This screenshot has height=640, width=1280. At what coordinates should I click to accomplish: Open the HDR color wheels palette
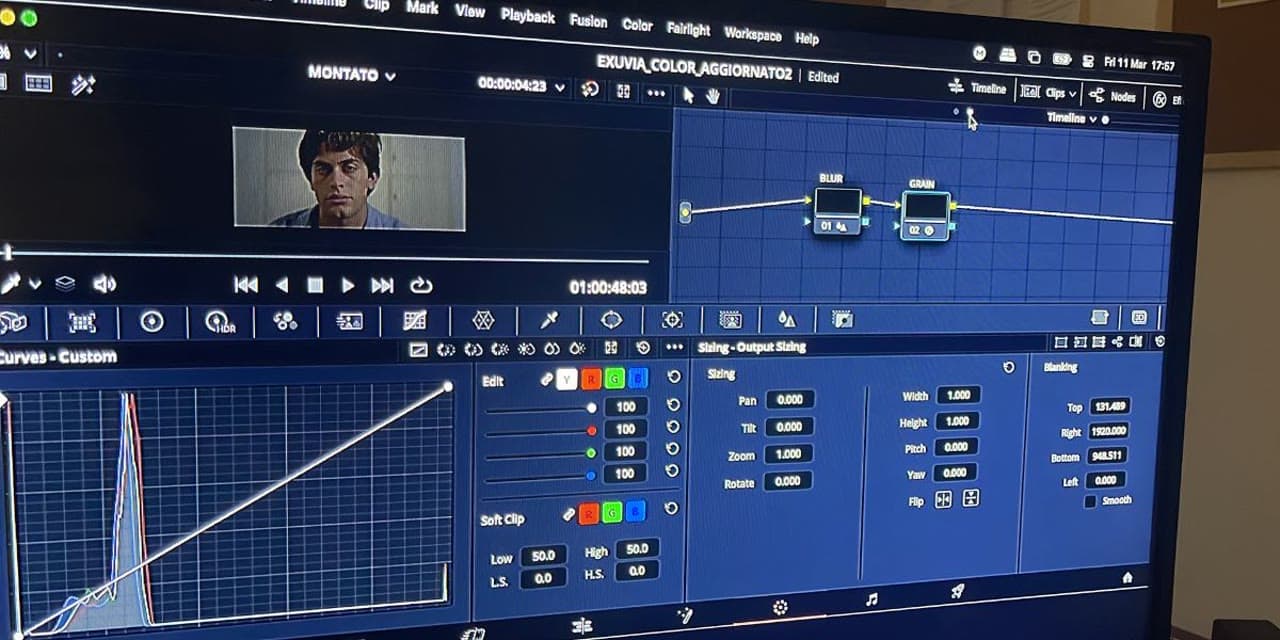pos(219,321)
